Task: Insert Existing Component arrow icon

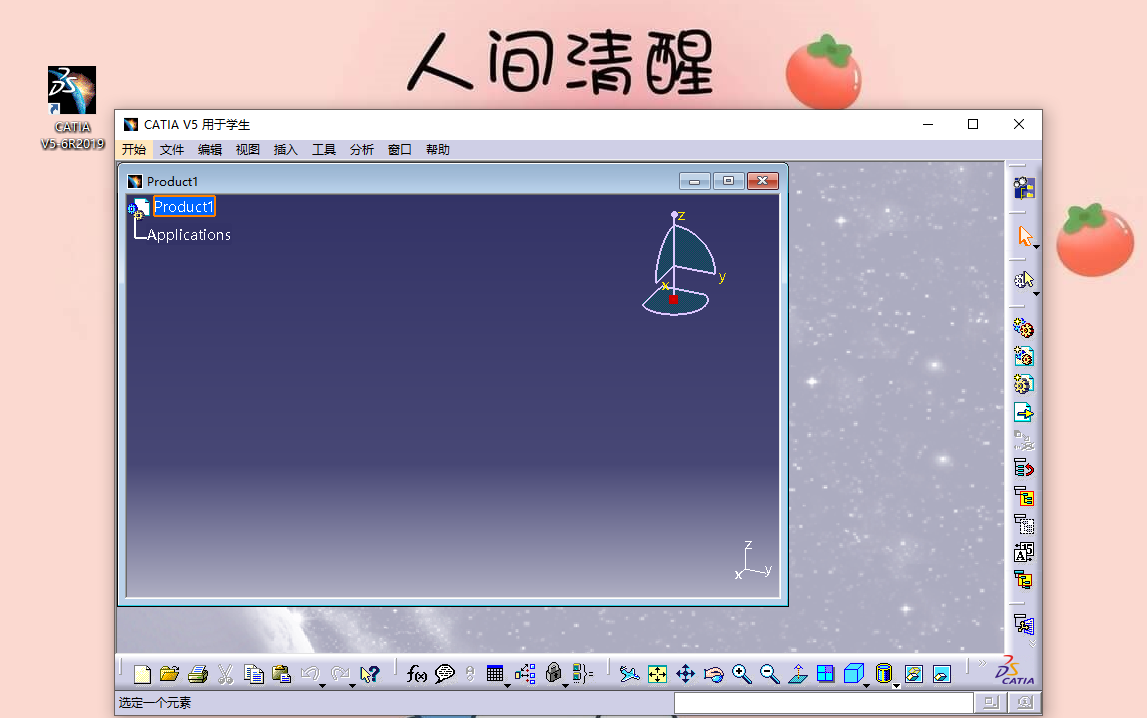Action: click(1024, 412)
